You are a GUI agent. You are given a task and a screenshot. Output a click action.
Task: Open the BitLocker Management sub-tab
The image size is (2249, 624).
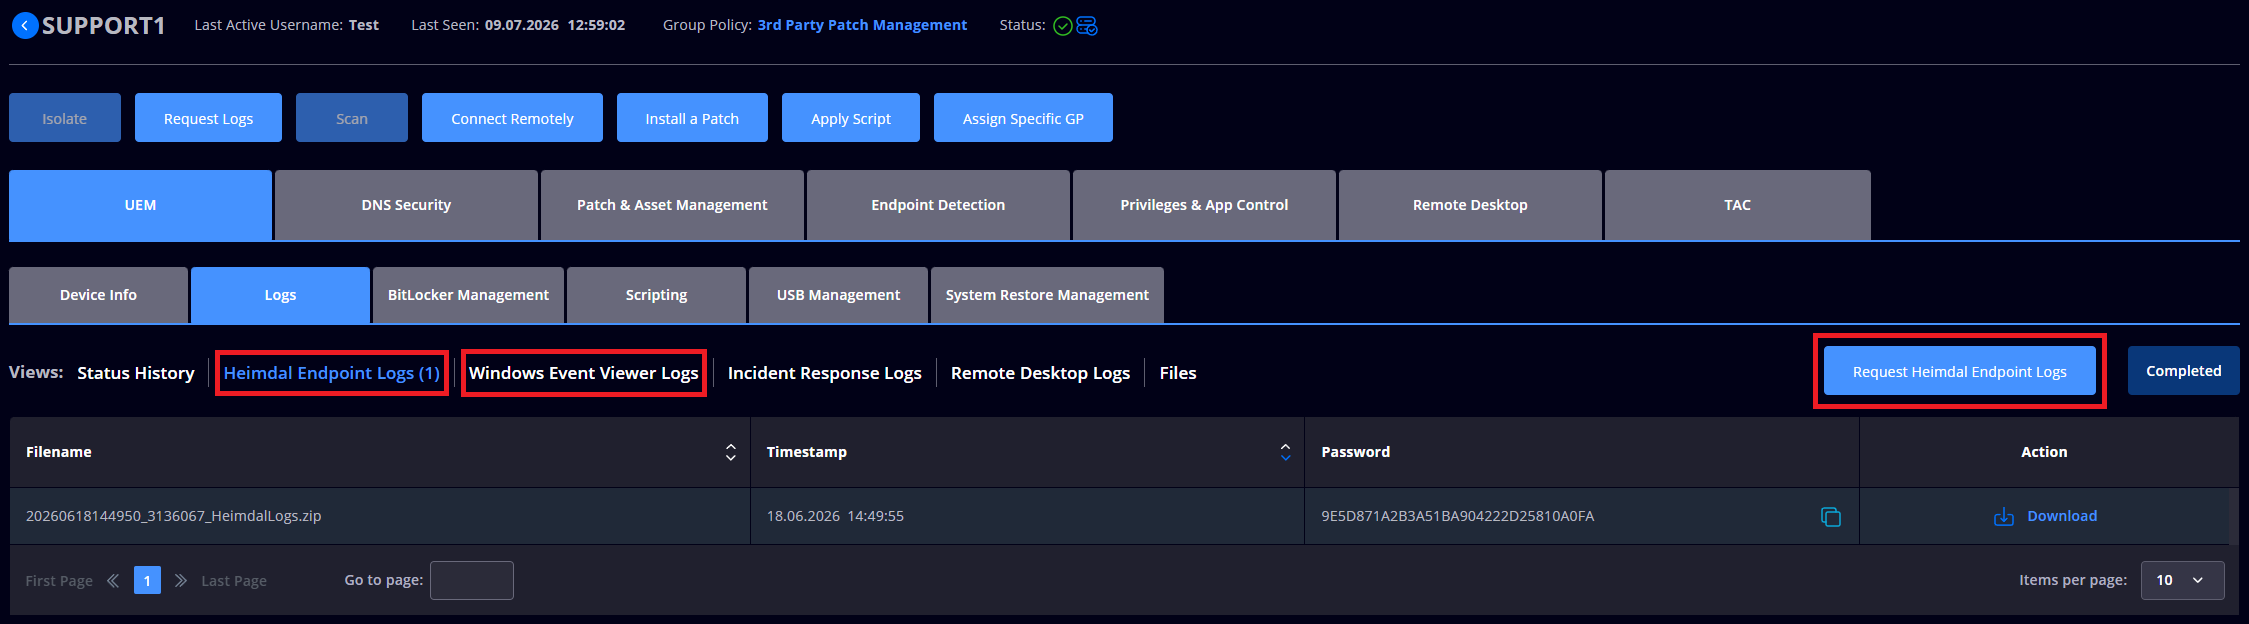pyautogui.click(x=468, y=295)
